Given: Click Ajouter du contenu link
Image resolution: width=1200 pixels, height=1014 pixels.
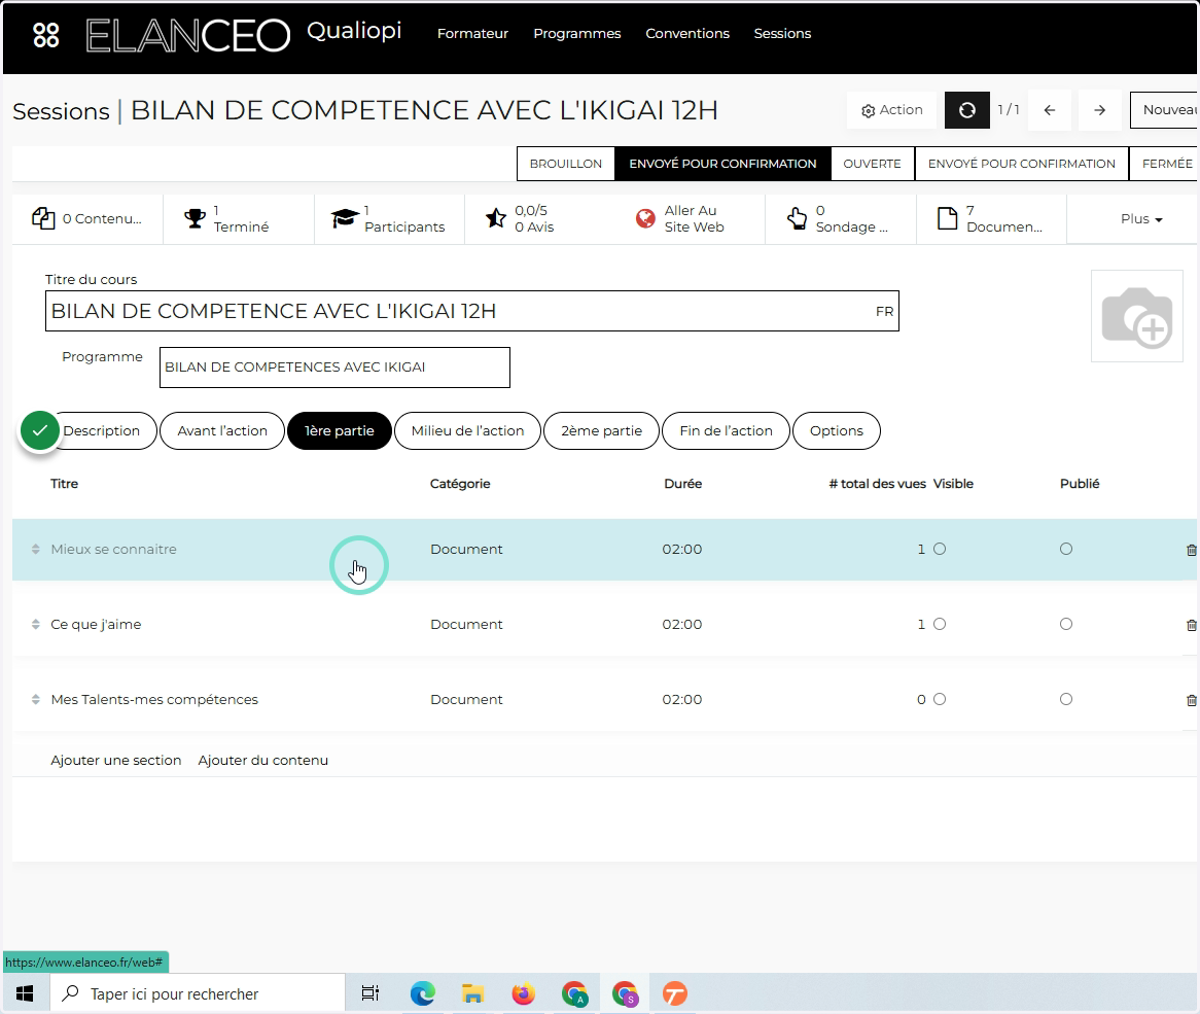Looking at the screenshot, I should point(263,761).
